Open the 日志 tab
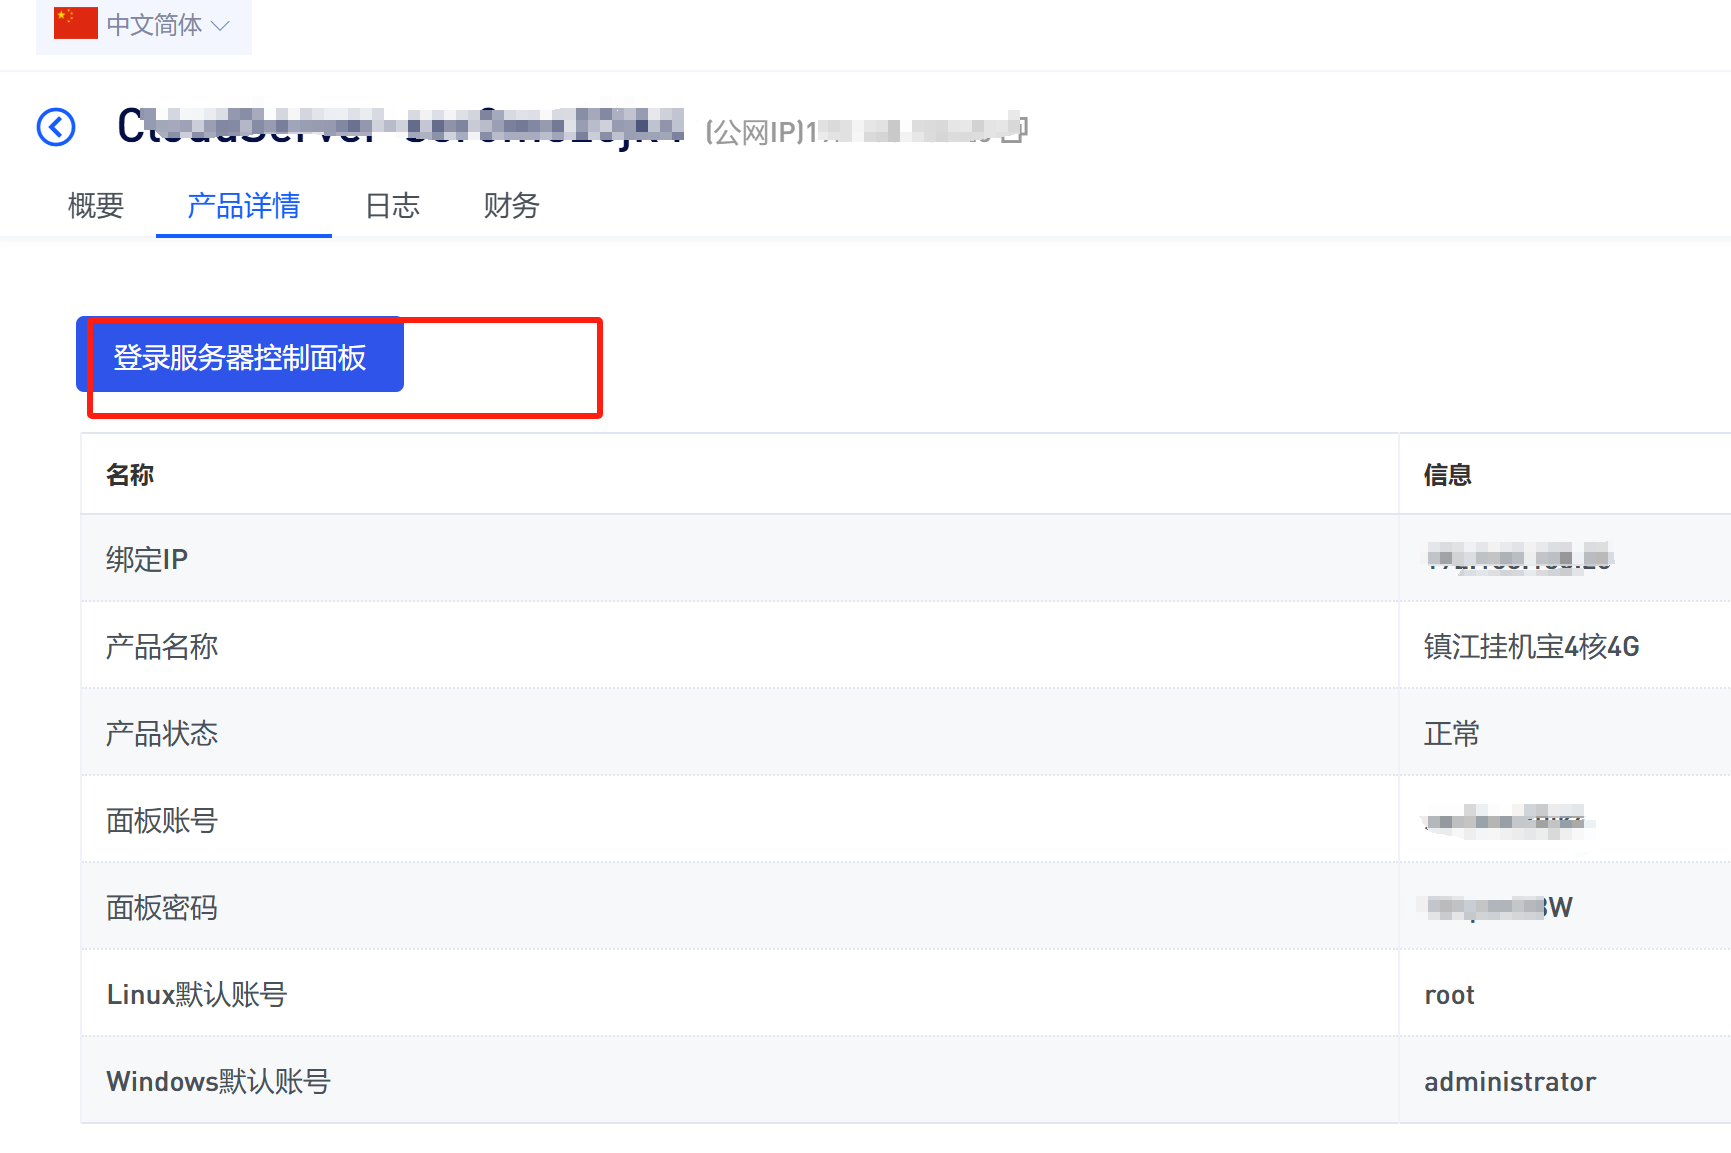 point(393,205)
